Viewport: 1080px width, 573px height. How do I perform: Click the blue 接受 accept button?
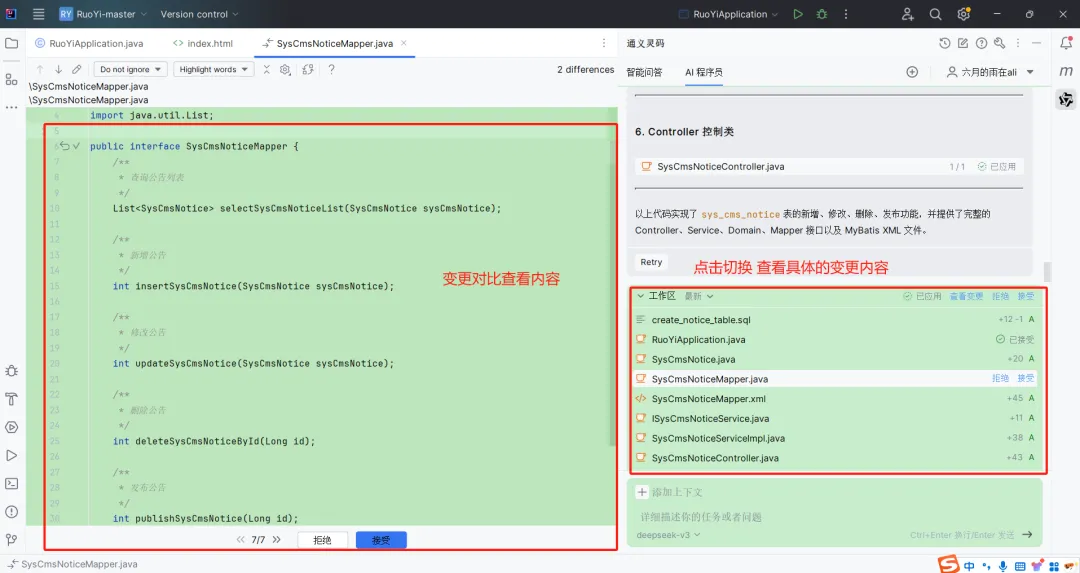381,540
